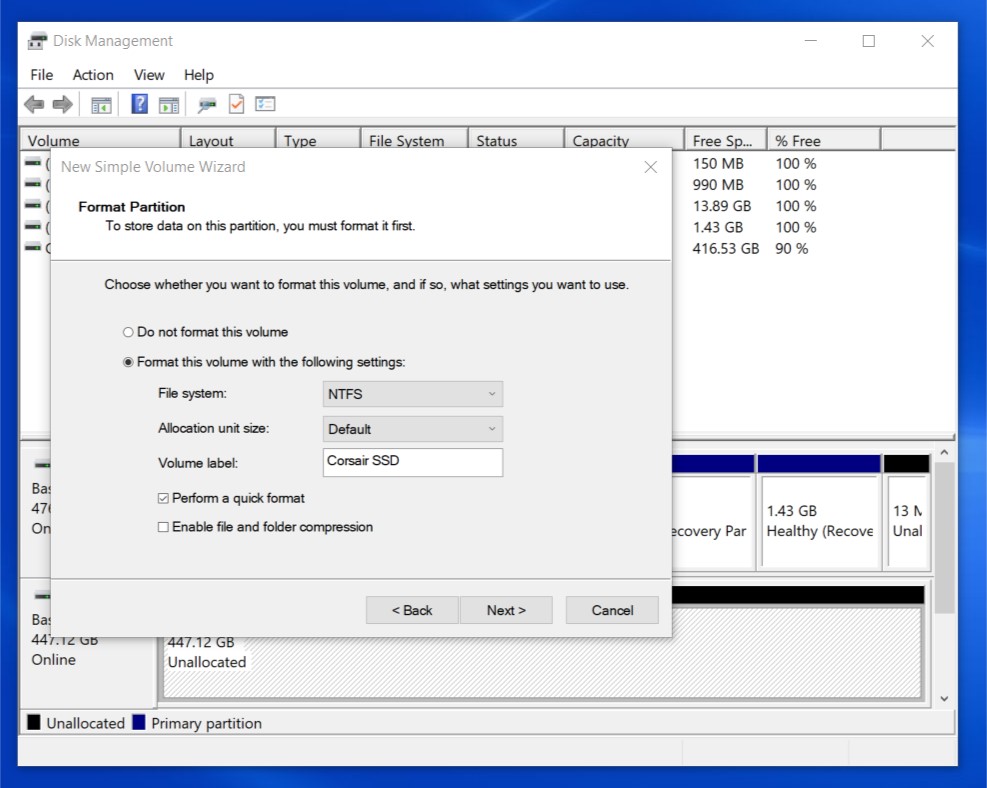Select 'Format this volume with the following settings'
The width and height of the screenshot is (987, 788).
coord(128,362)
